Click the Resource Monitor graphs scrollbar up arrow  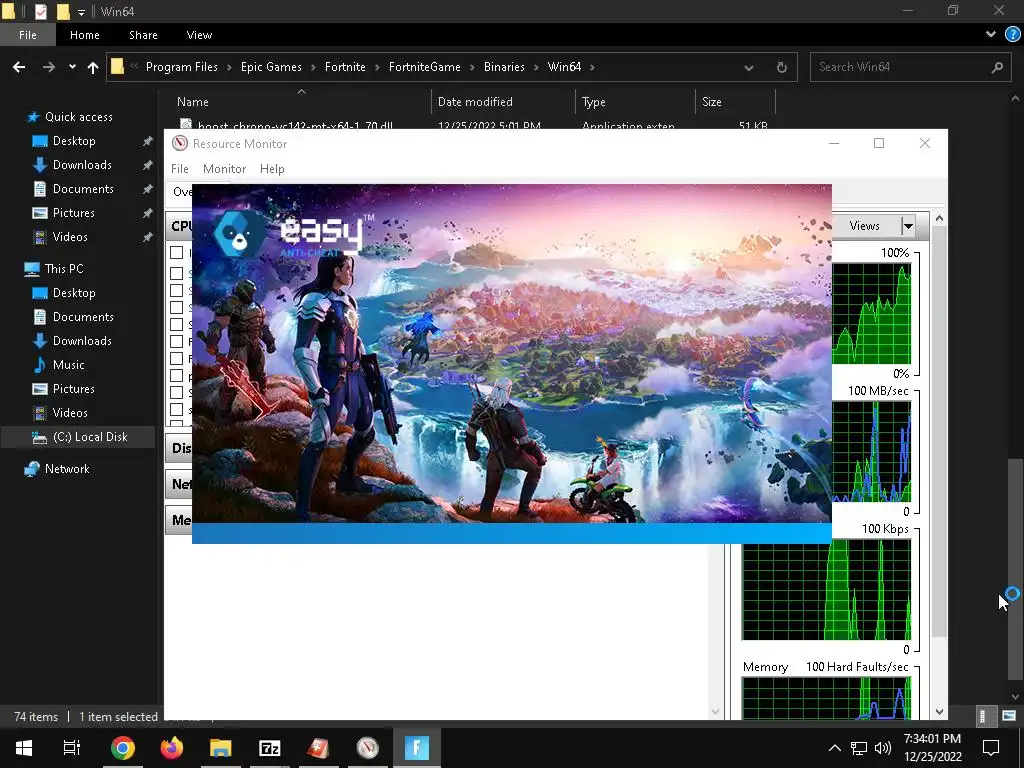pos(939,219)
